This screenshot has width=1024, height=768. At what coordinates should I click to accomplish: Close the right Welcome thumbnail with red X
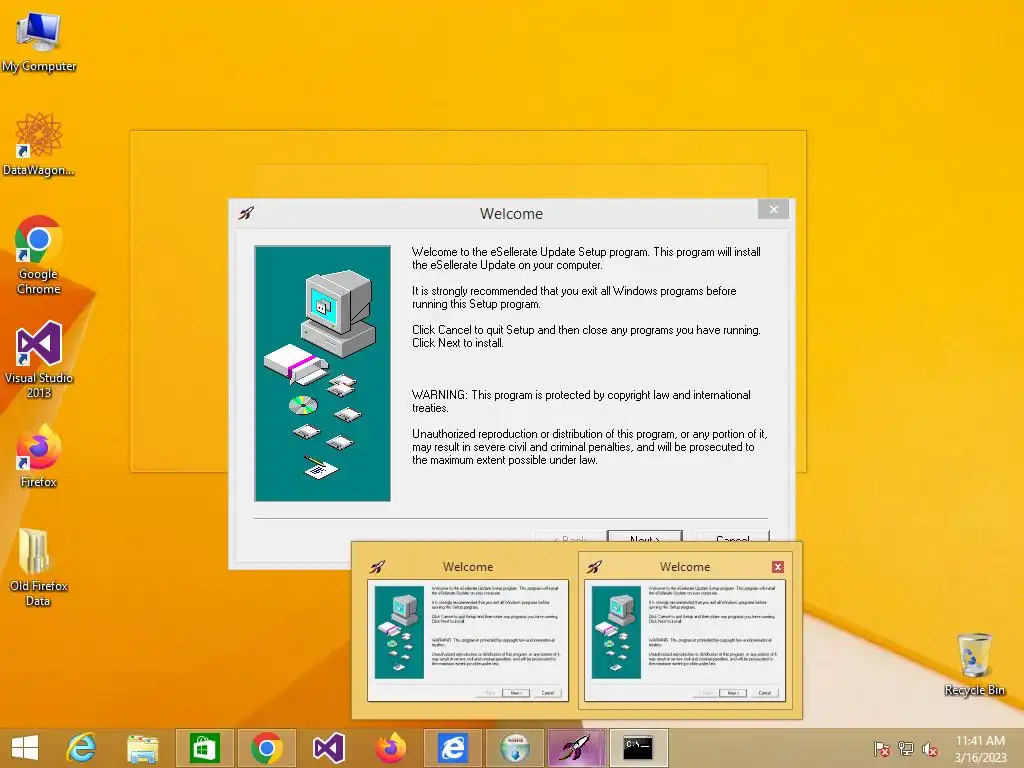777,567
